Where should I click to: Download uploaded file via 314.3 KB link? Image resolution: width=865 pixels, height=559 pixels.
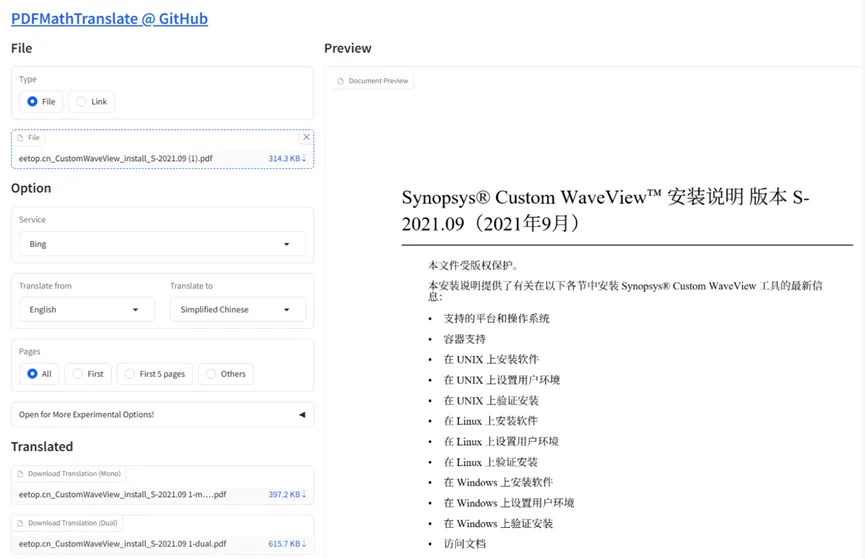click(287, 158)
